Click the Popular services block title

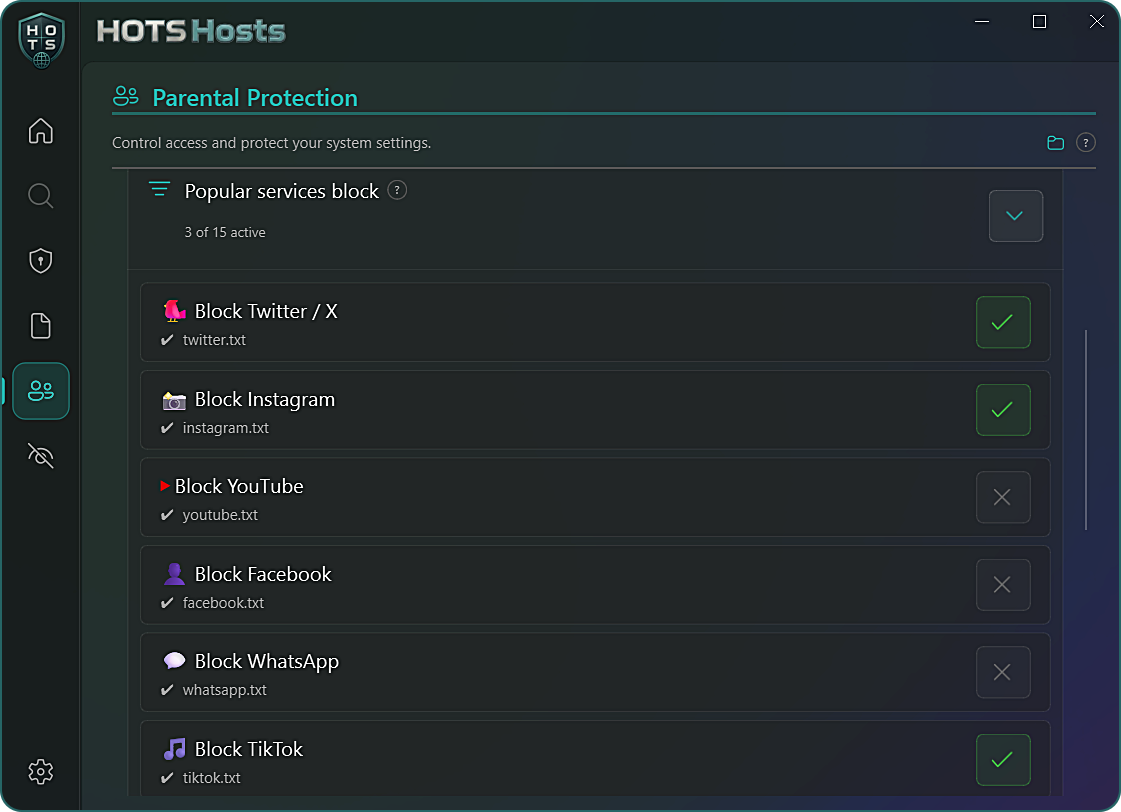(x=282, y=192)
